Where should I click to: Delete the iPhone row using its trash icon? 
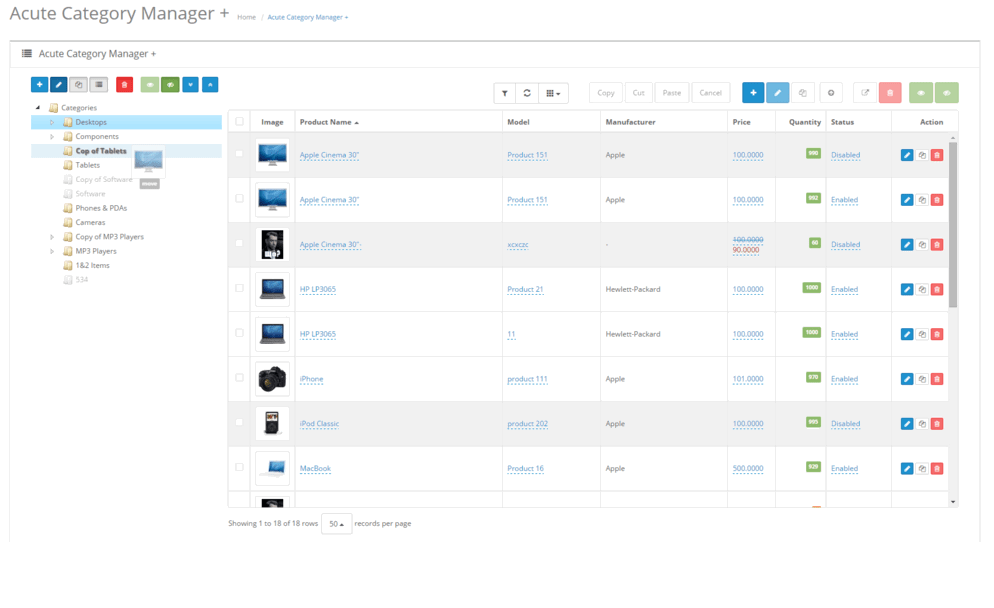pos(936,379)
